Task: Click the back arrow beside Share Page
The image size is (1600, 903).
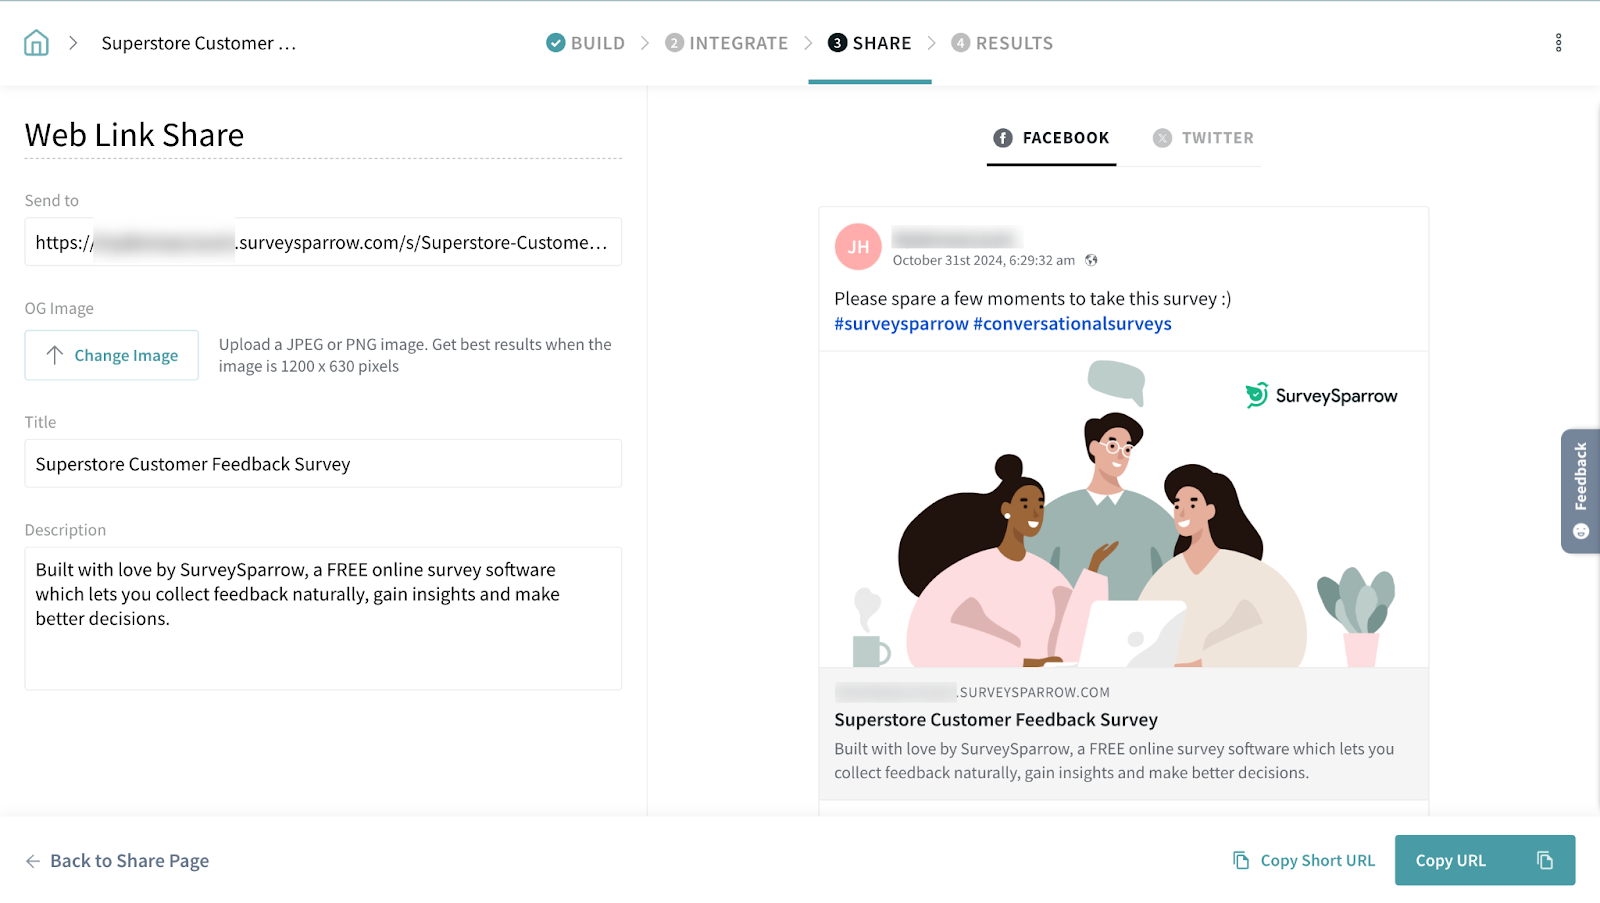Action: click(x=33, y=861)
